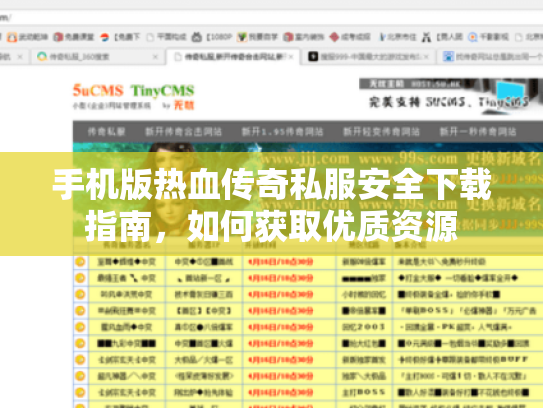Open the 成考成绩 bookmark
543x408 pixels.
point(350,37)
